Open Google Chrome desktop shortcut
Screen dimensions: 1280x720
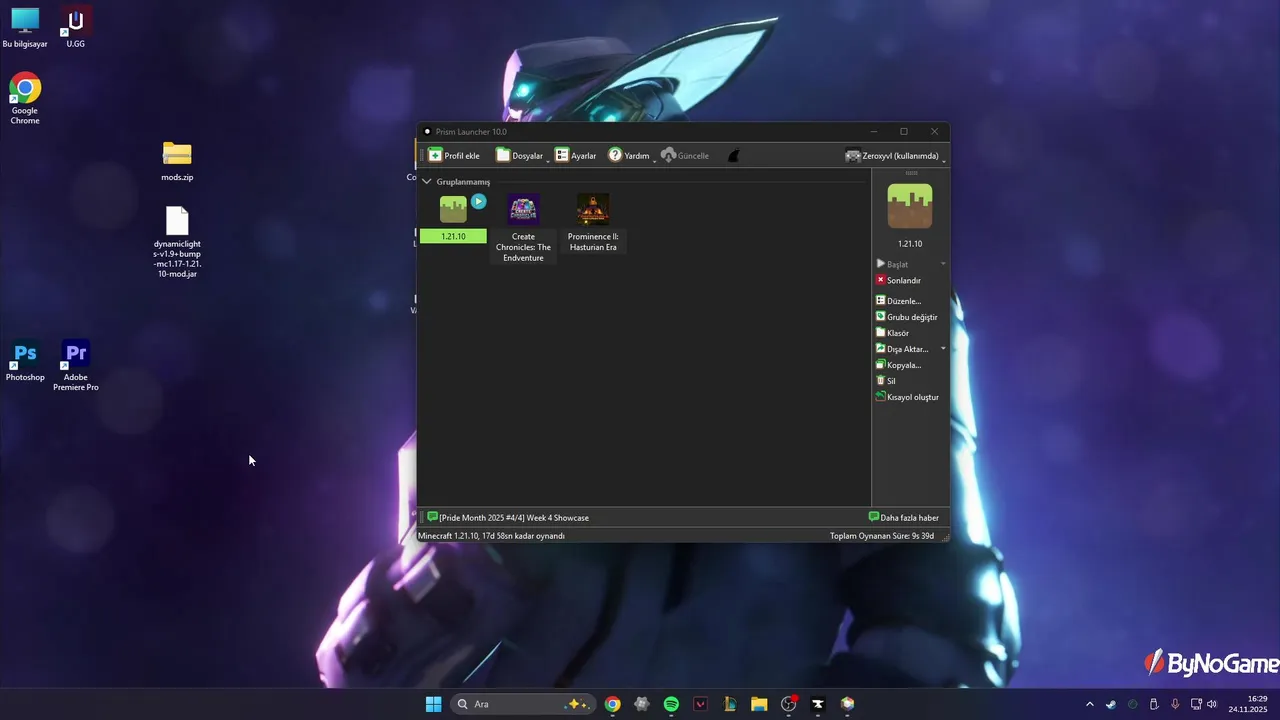pyautogui.click(x=25, y=98)
